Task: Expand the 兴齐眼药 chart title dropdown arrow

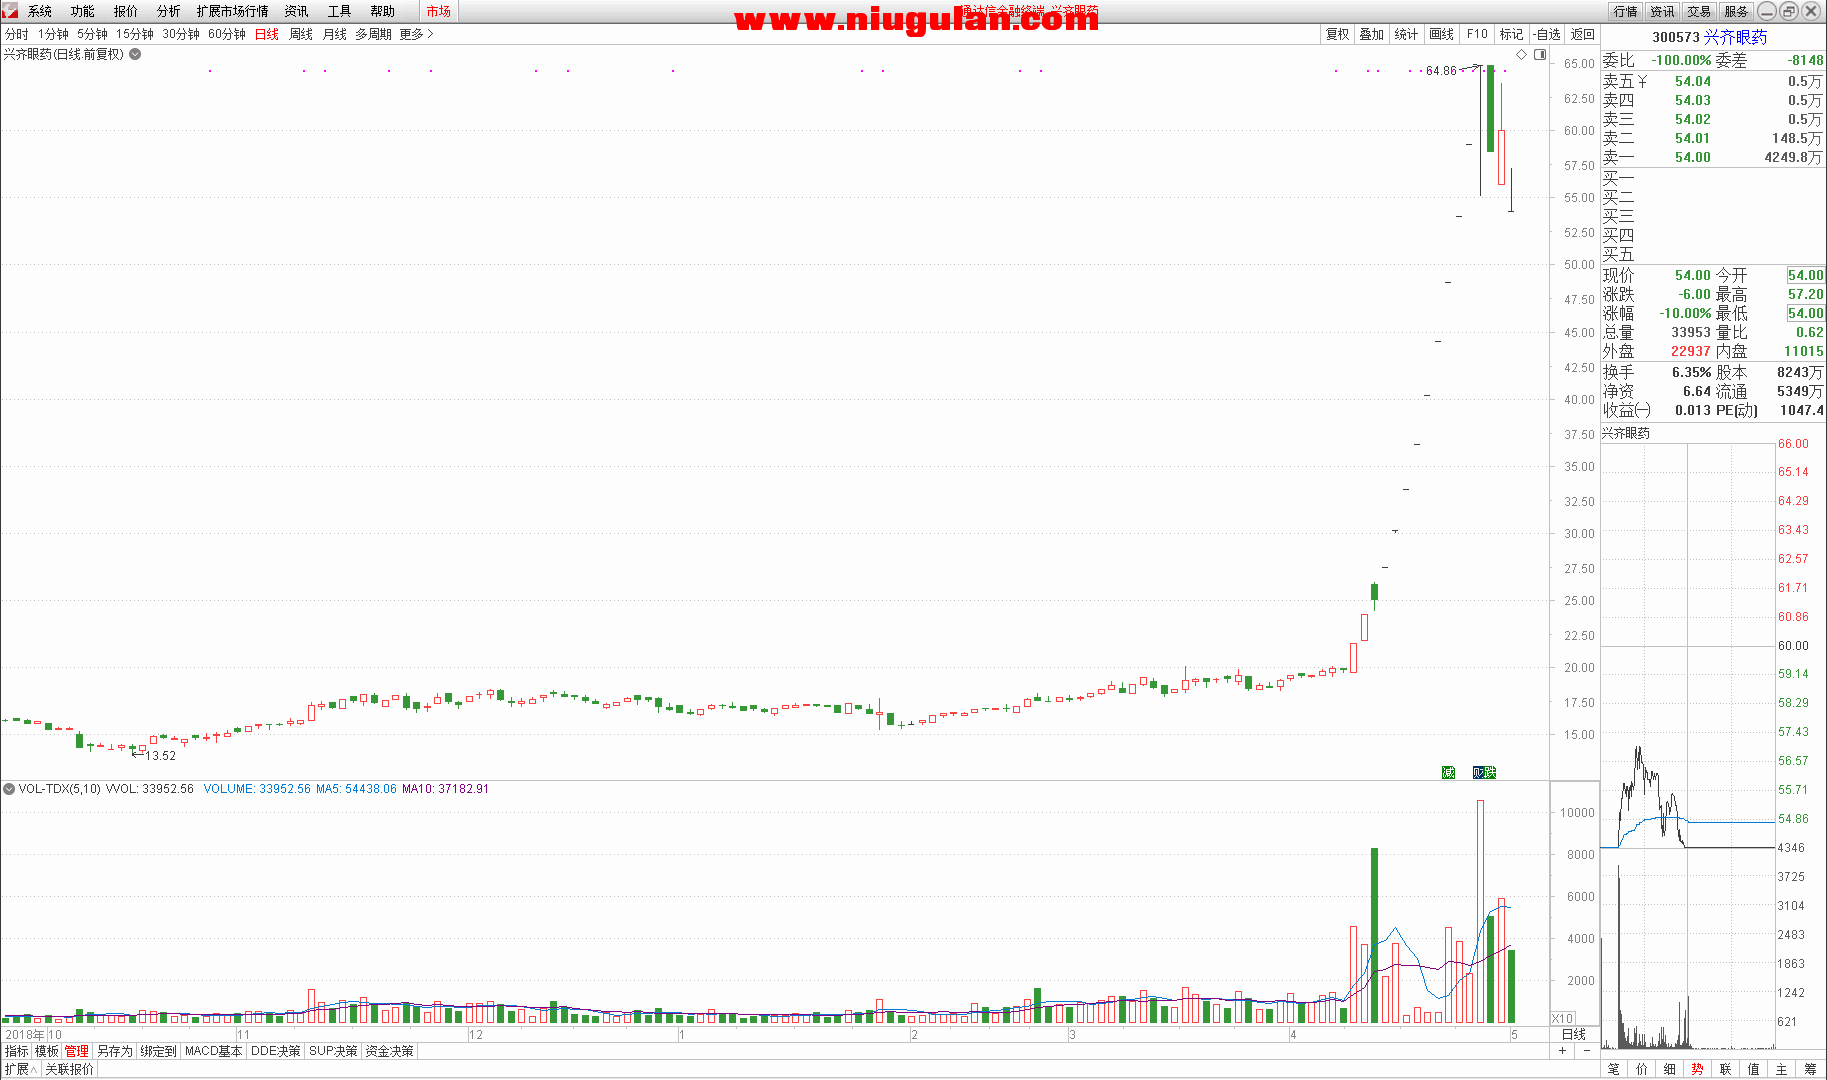Action: (x=135, y=54)
